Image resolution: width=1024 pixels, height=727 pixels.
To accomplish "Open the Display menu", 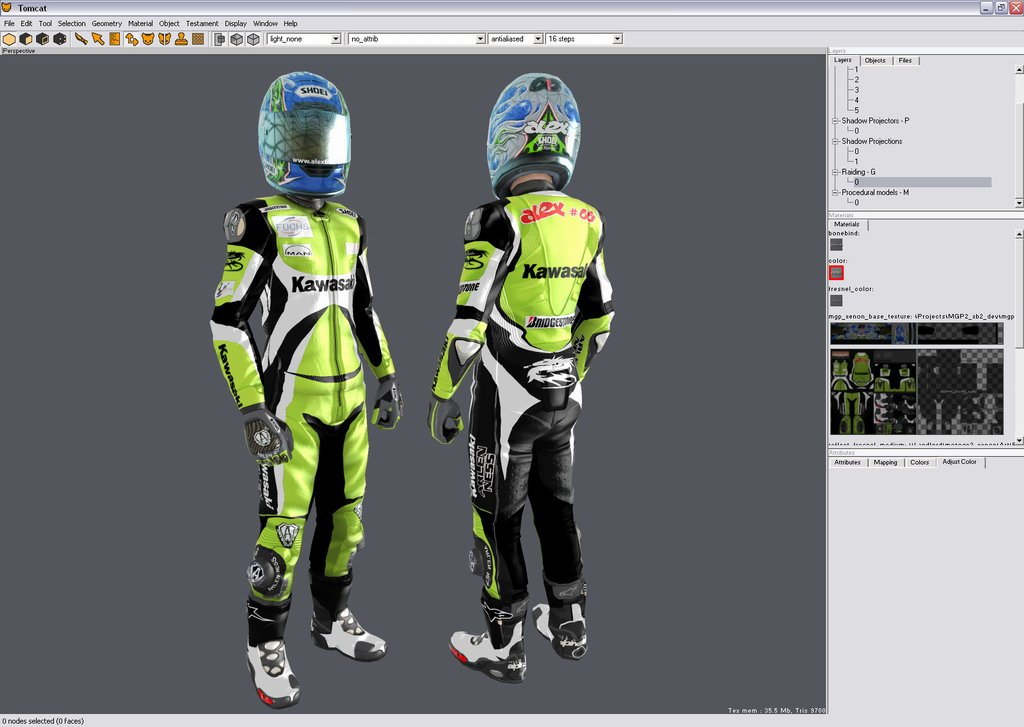I will click(x=236, y=24).
